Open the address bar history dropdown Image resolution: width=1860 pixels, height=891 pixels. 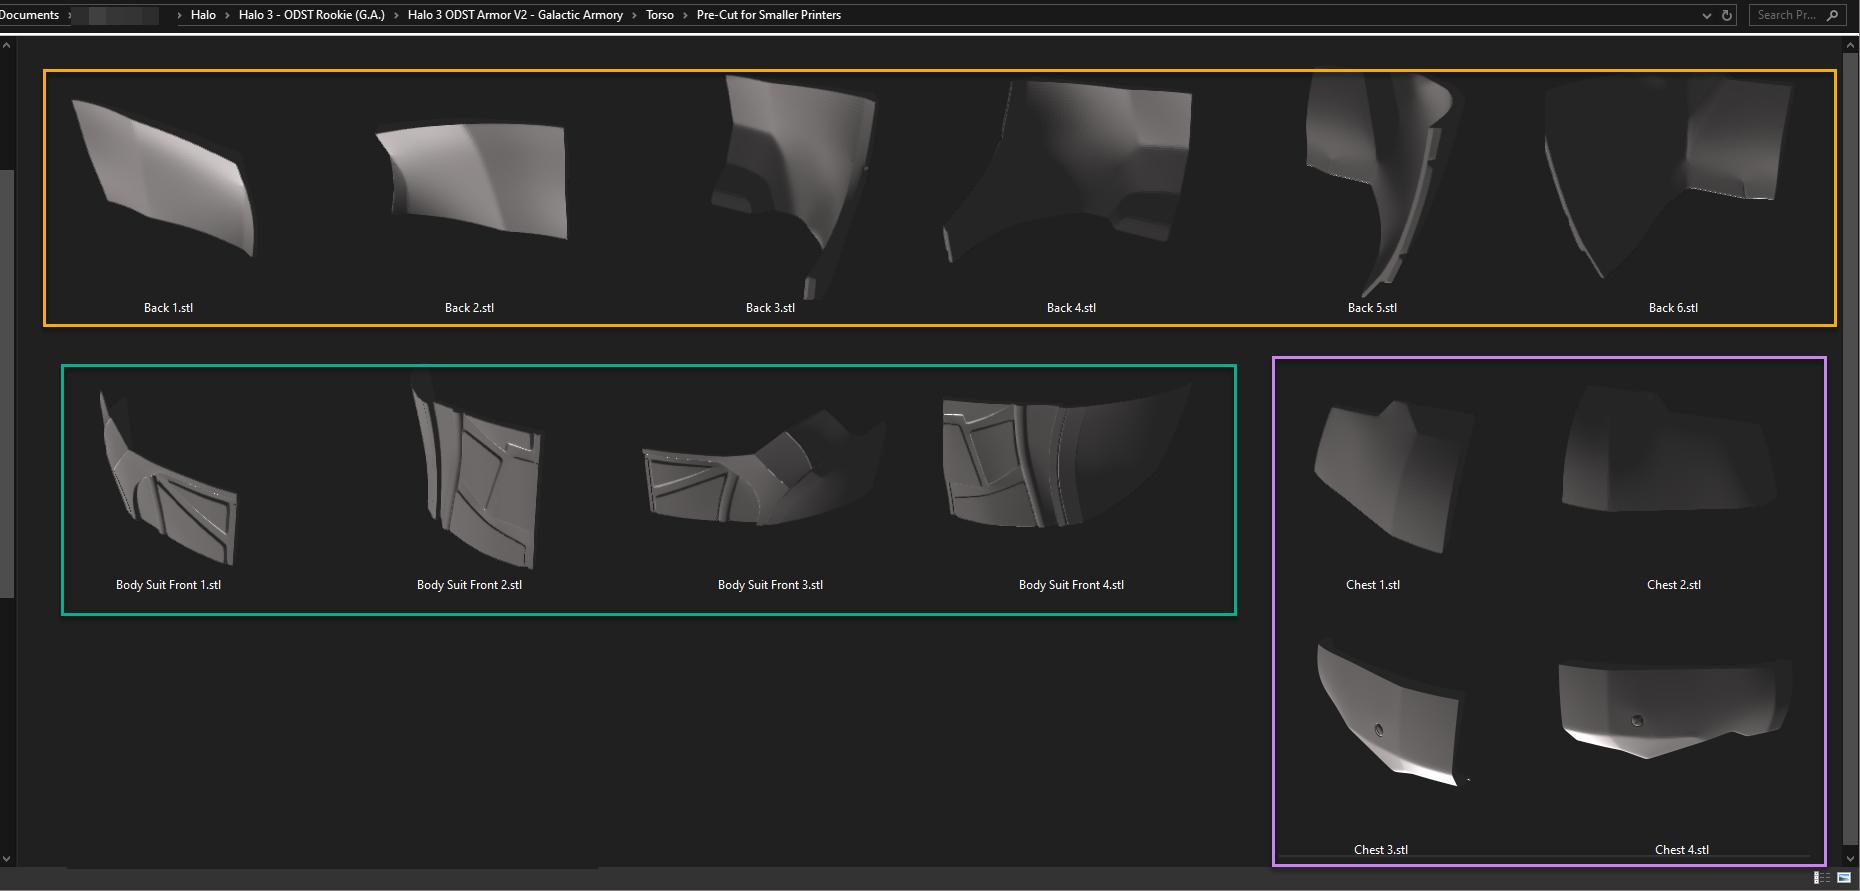point(1707,15)
